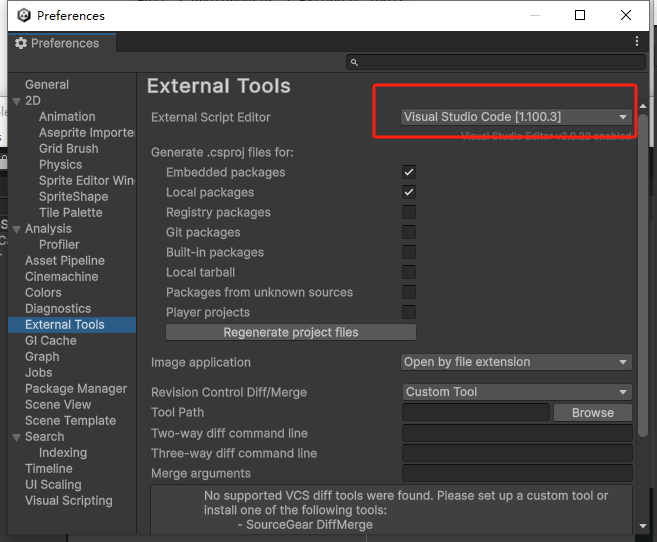Image resolution: width=657 pixels, height=542 pixels.
Task: Maximize the Preferences window
Action: coord(581,15)
